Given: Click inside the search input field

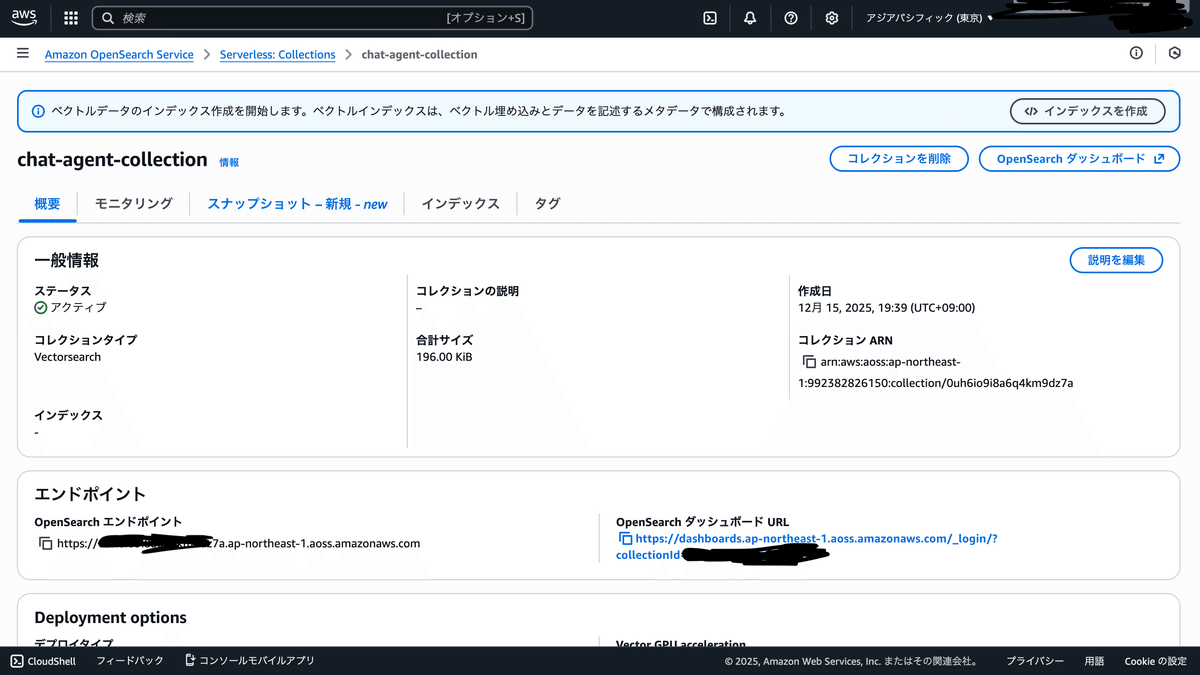Looking at the screenshot, I should coord(300,17).
